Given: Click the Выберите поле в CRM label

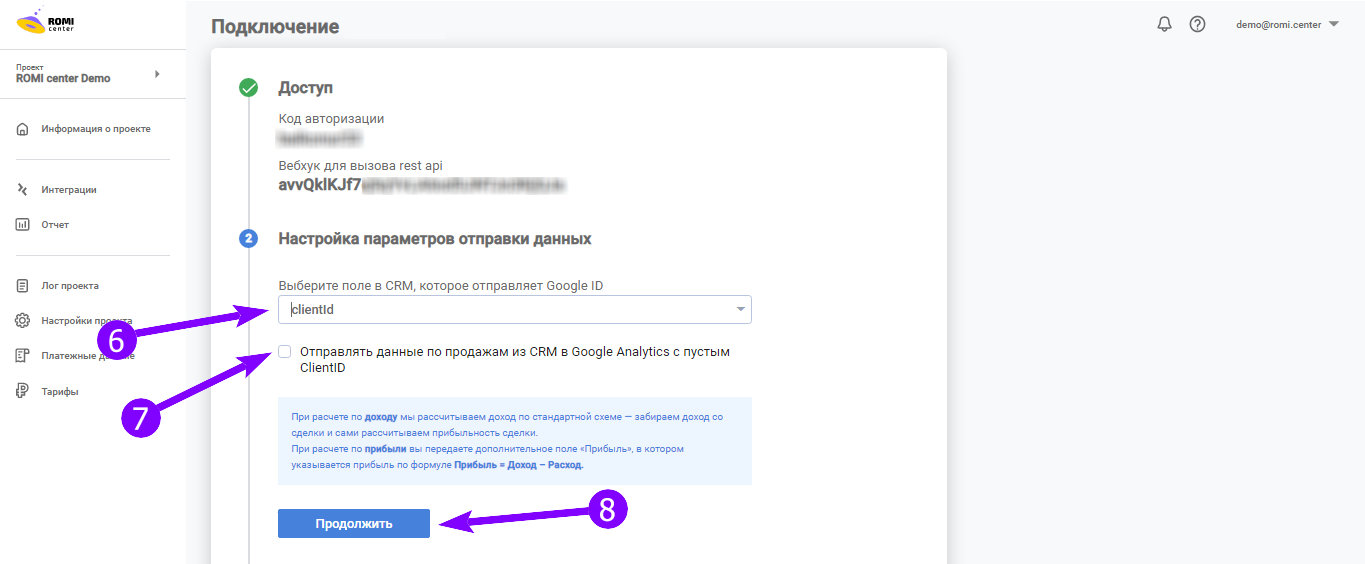Looking at the screenshot, I should click(x=441, y=285).
